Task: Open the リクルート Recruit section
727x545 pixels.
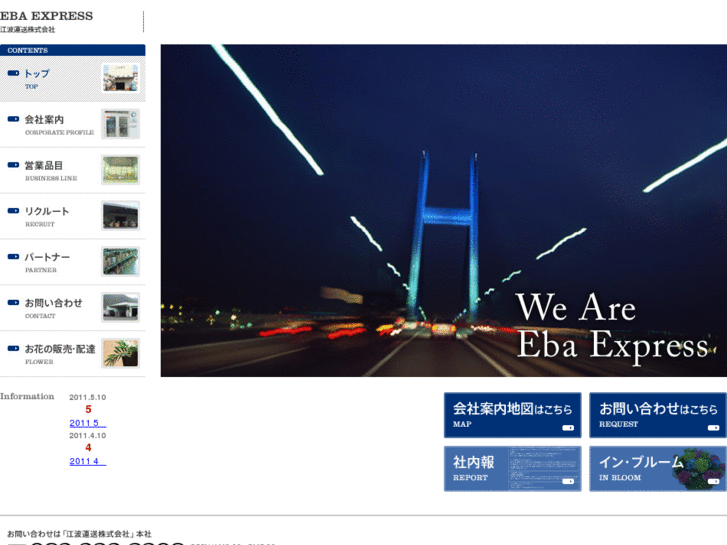Action: pyautogui.click(x=72, y=217)
